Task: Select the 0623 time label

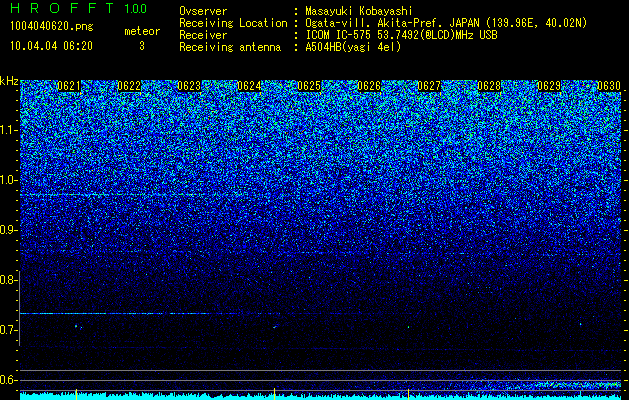Action: coord(189,86)
